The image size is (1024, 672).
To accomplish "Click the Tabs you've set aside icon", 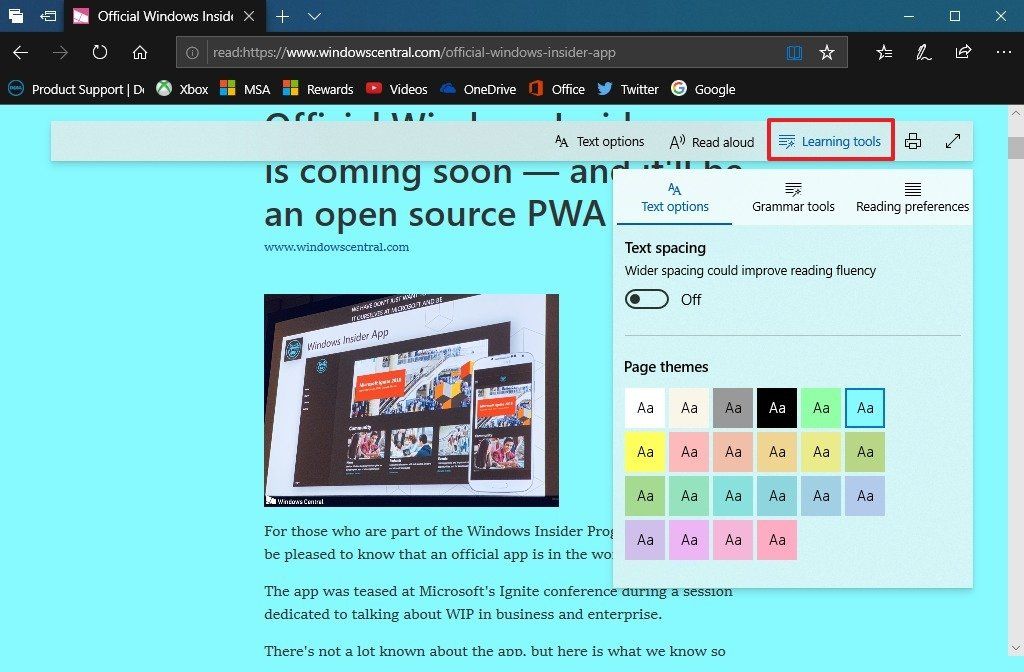I will tap(16, 16).
